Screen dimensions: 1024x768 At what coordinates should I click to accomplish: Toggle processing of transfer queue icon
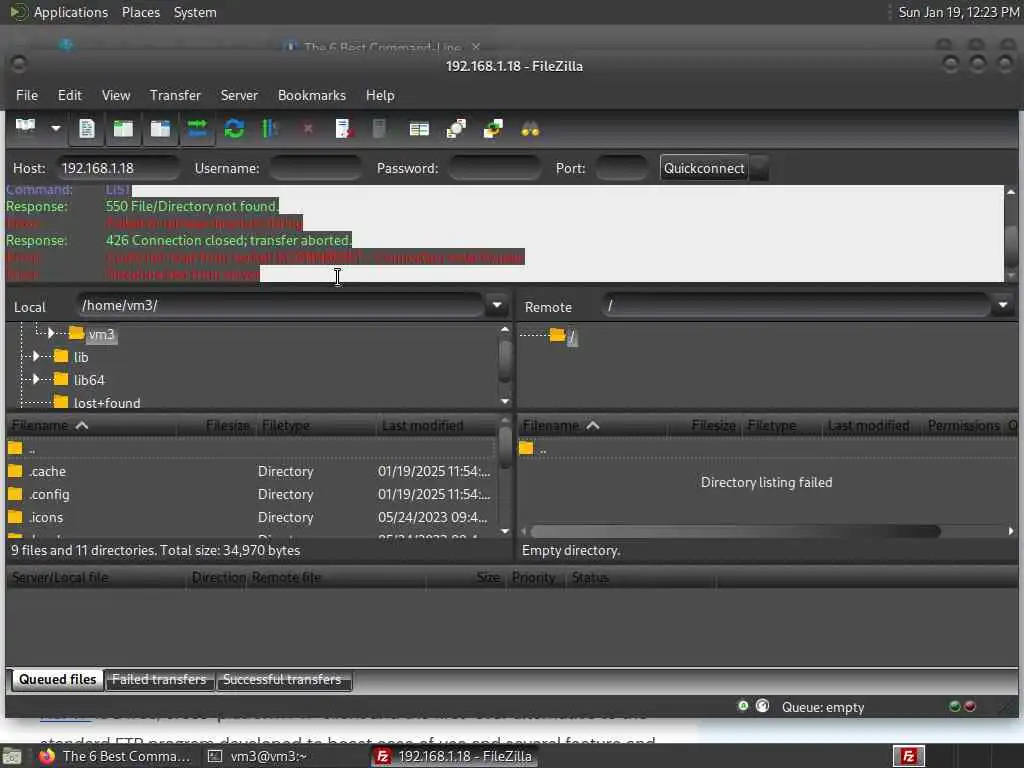(x=270, y=128)
